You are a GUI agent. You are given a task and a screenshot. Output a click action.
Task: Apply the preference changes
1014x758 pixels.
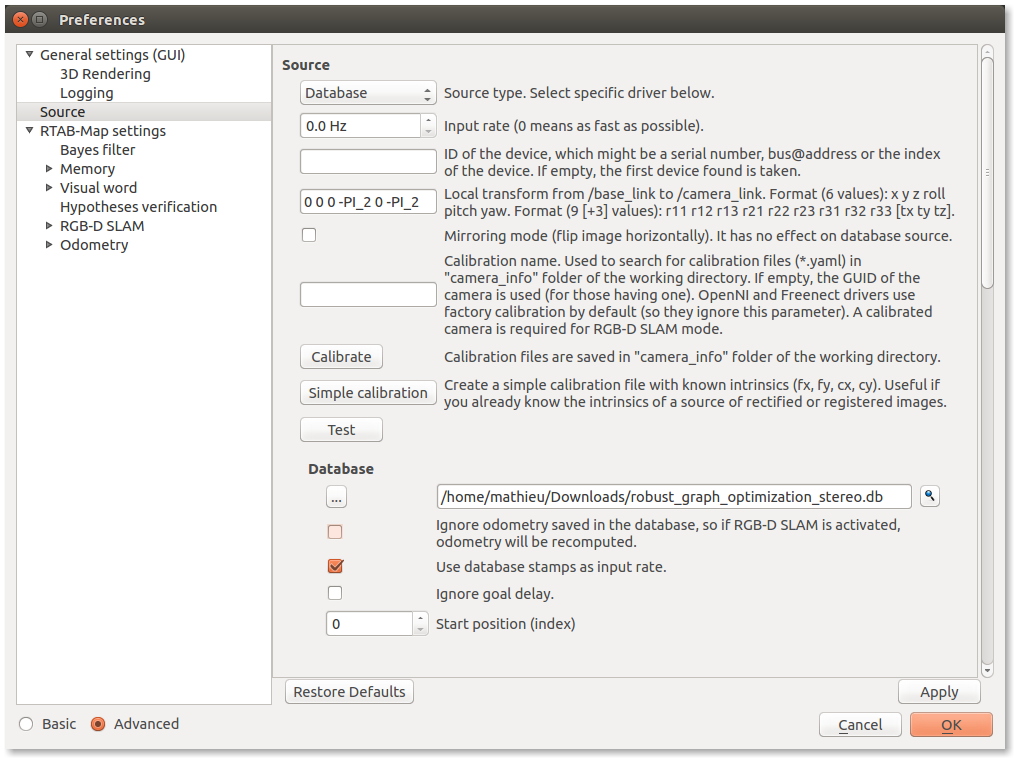939,692
